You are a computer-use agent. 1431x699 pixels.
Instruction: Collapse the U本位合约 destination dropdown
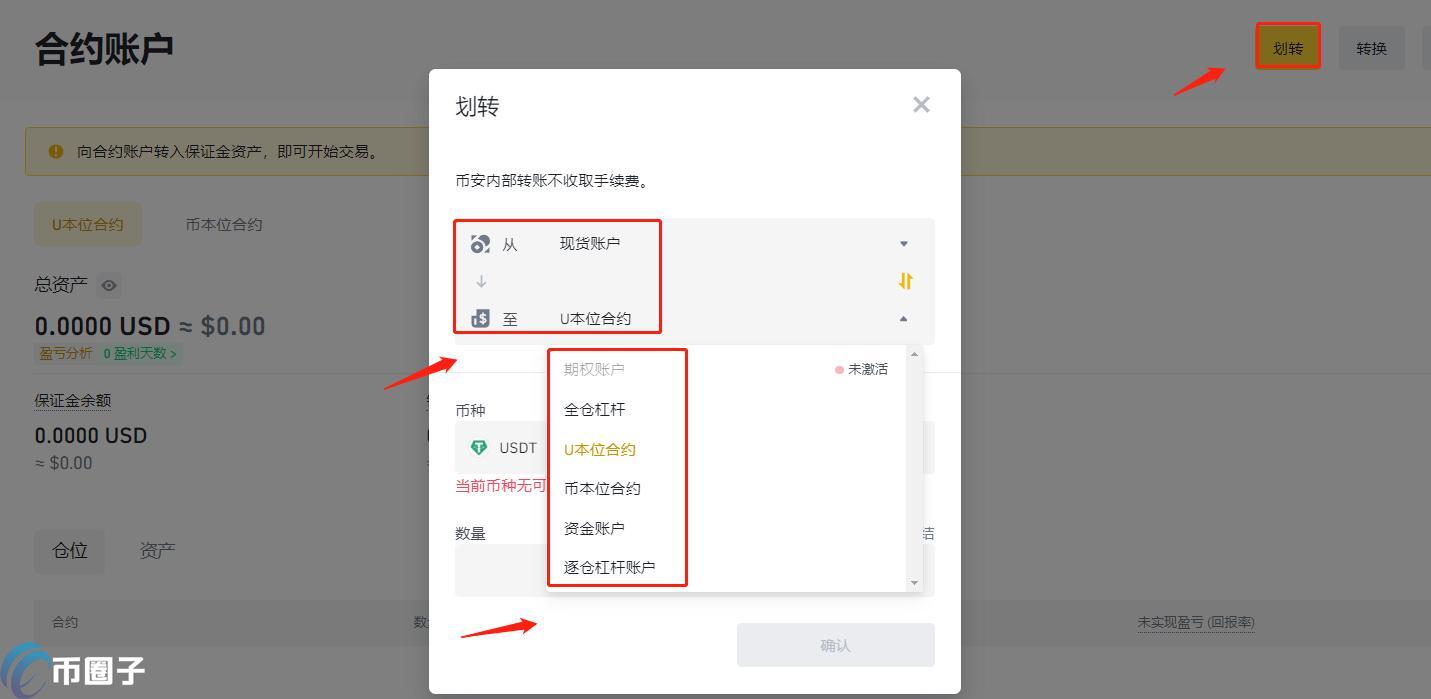903,319
